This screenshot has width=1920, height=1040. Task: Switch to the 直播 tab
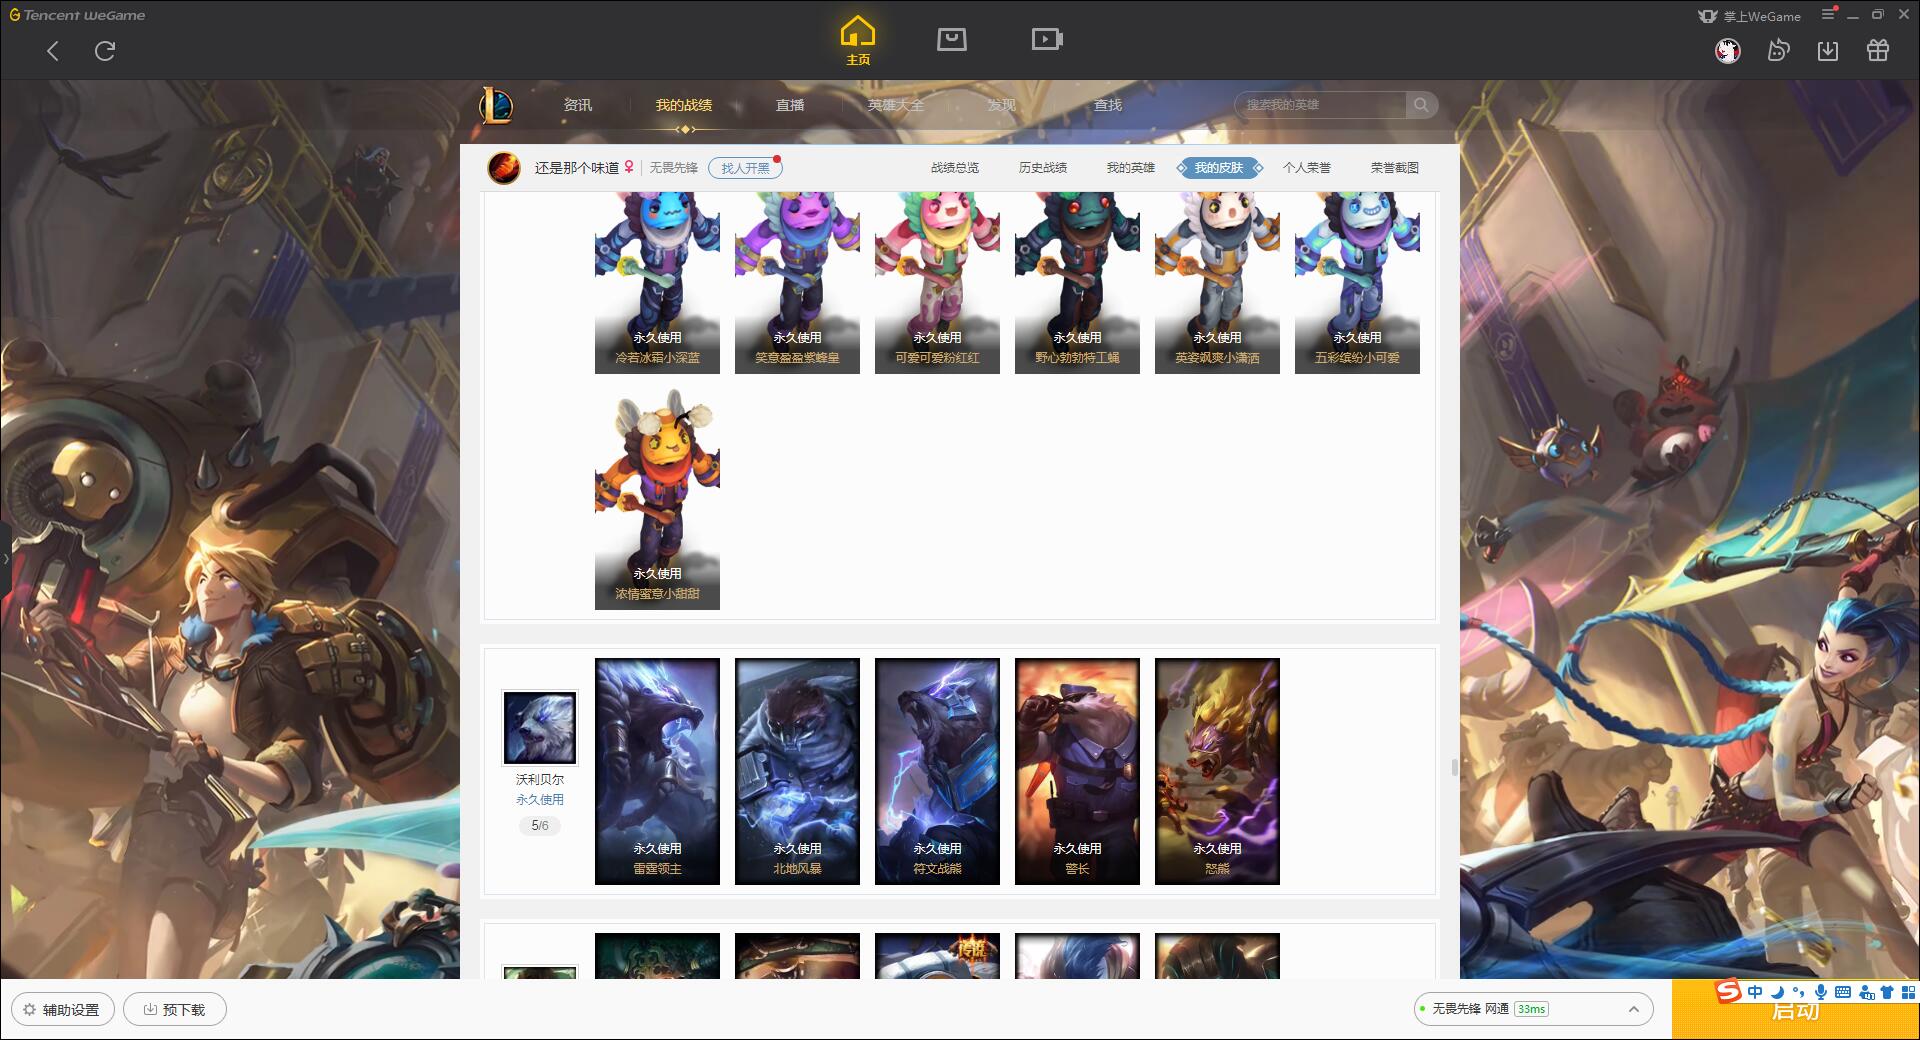(x=790, y=105)
